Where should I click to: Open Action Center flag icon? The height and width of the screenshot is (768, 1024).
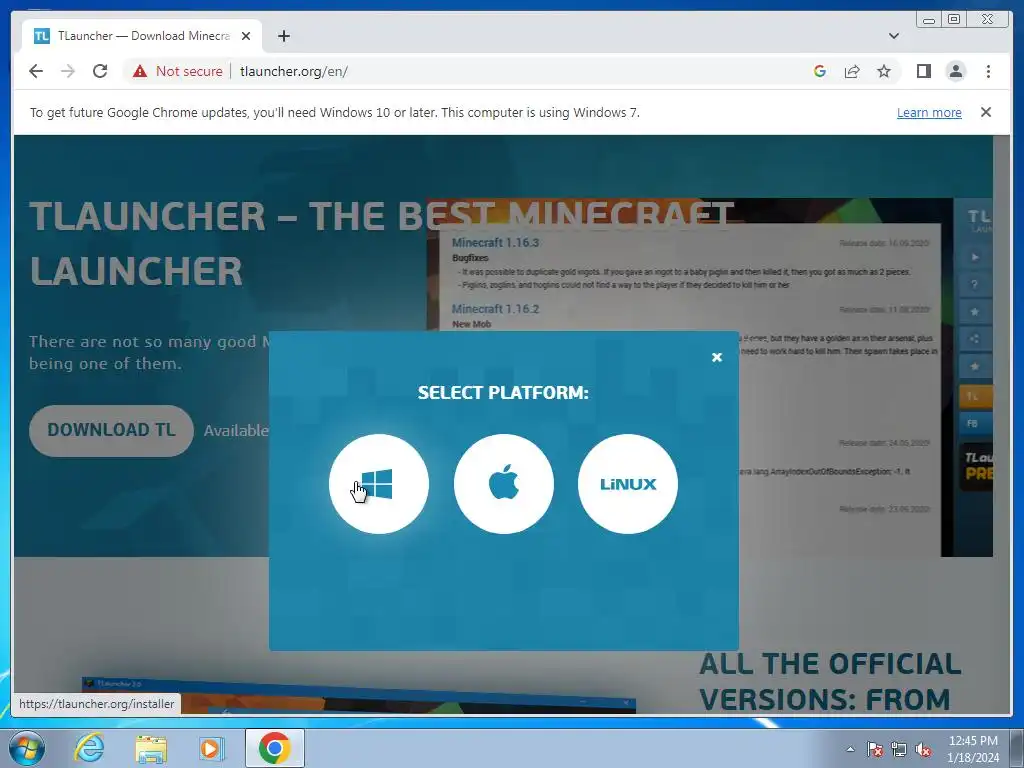[874, 749]
